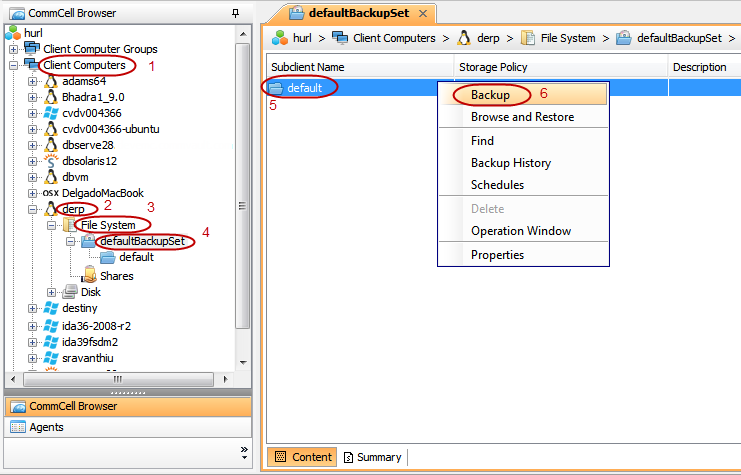
Task: Open Properties from the context menu
Action: (x=497, y=255)
